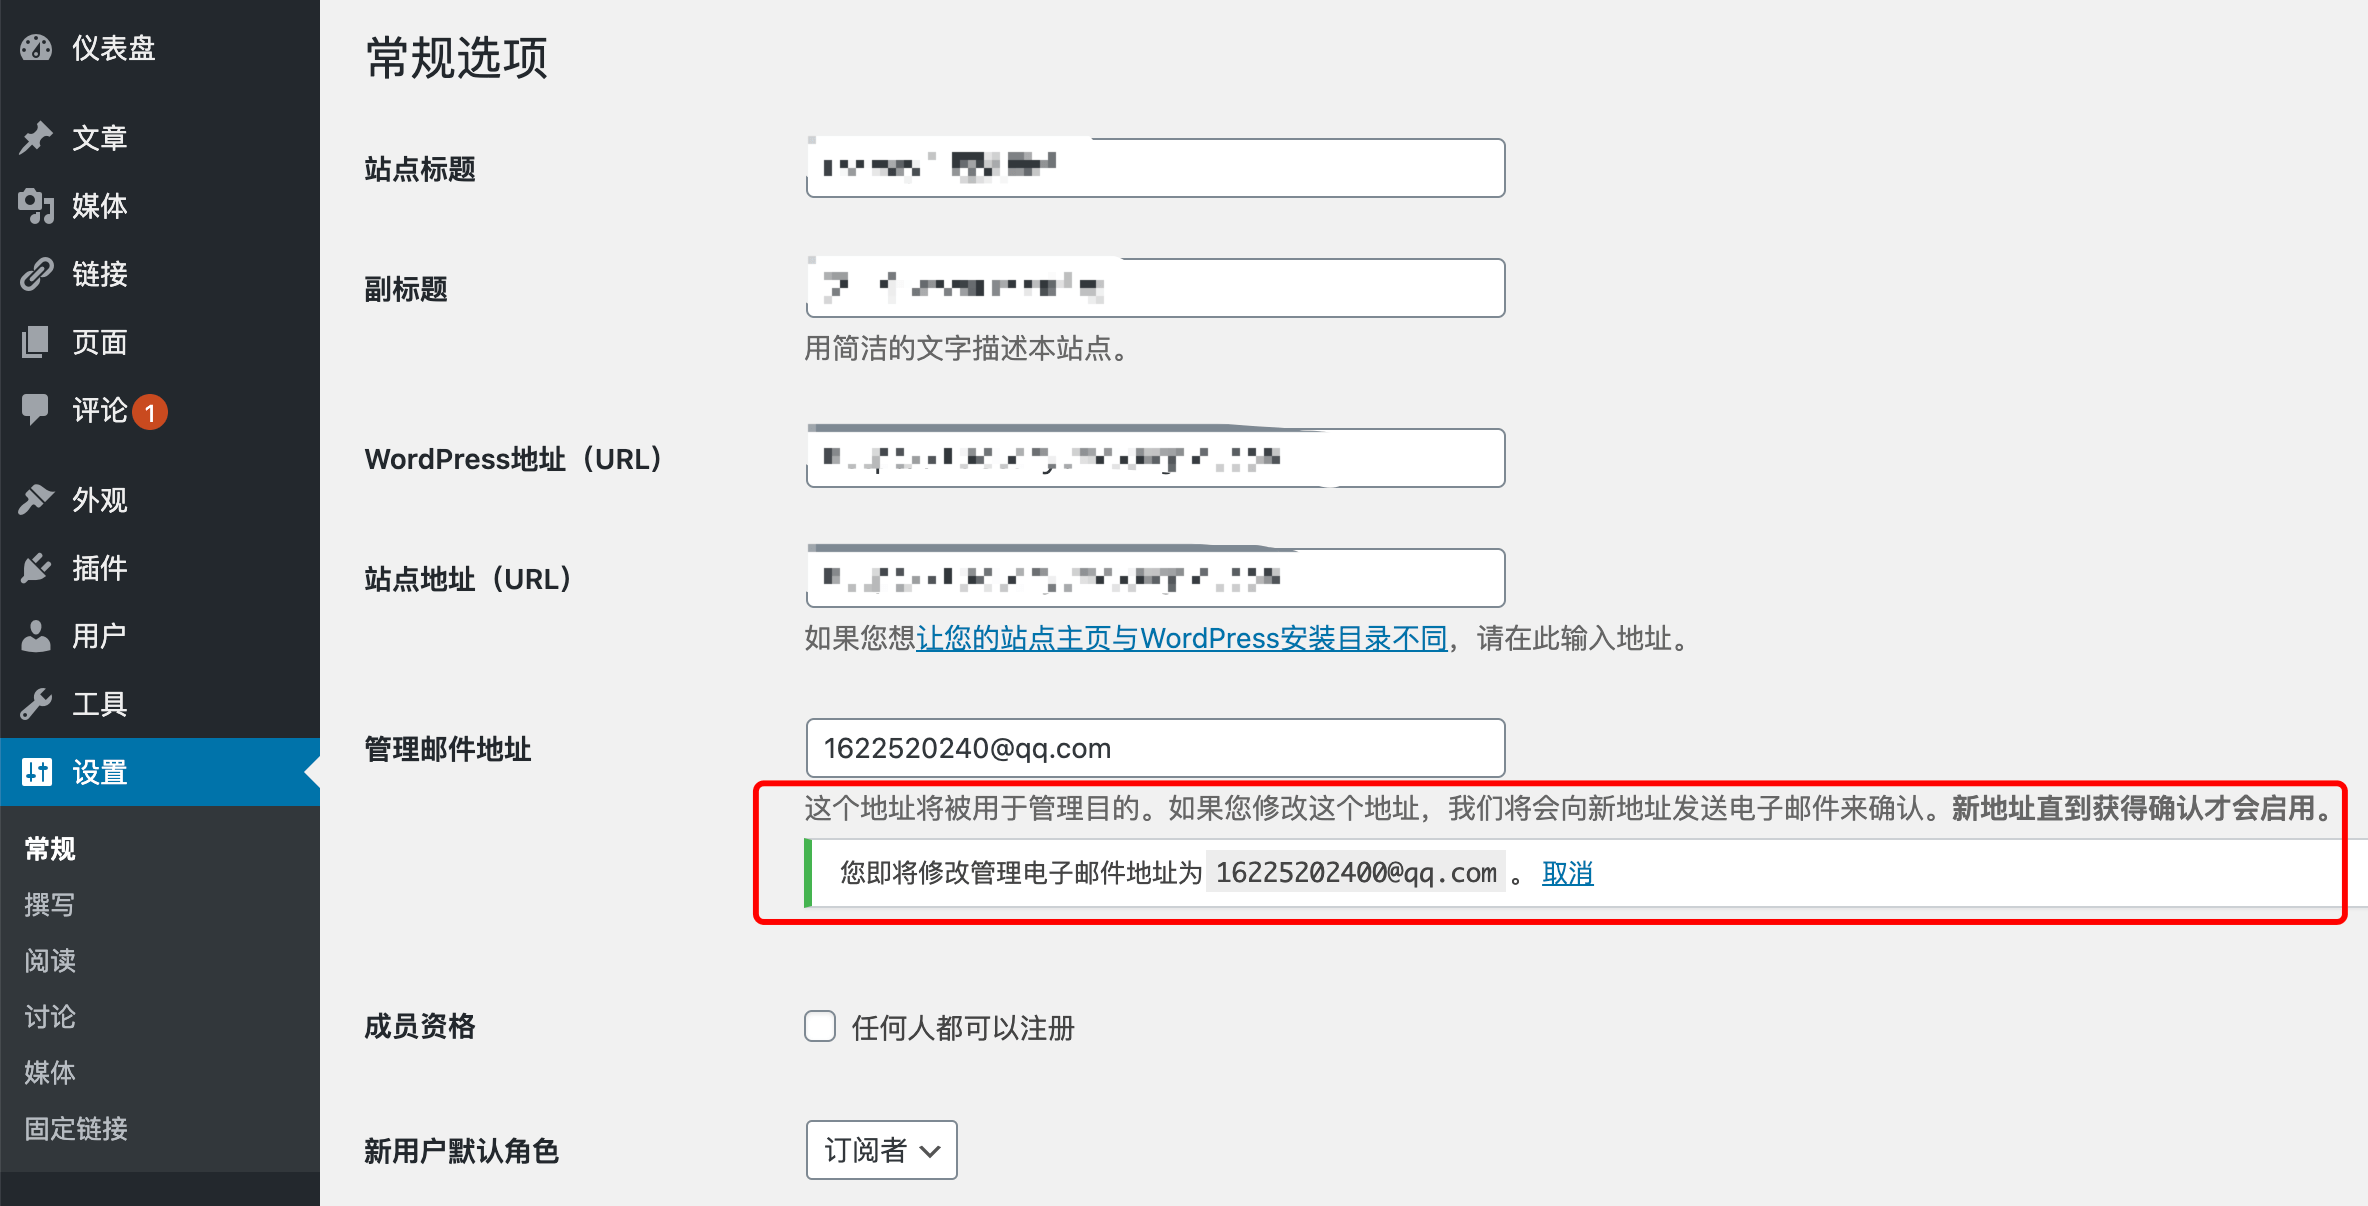Open Media library icon in sidebar
The width and height of the screenshot is (2368, 1206).
point(36,206)
